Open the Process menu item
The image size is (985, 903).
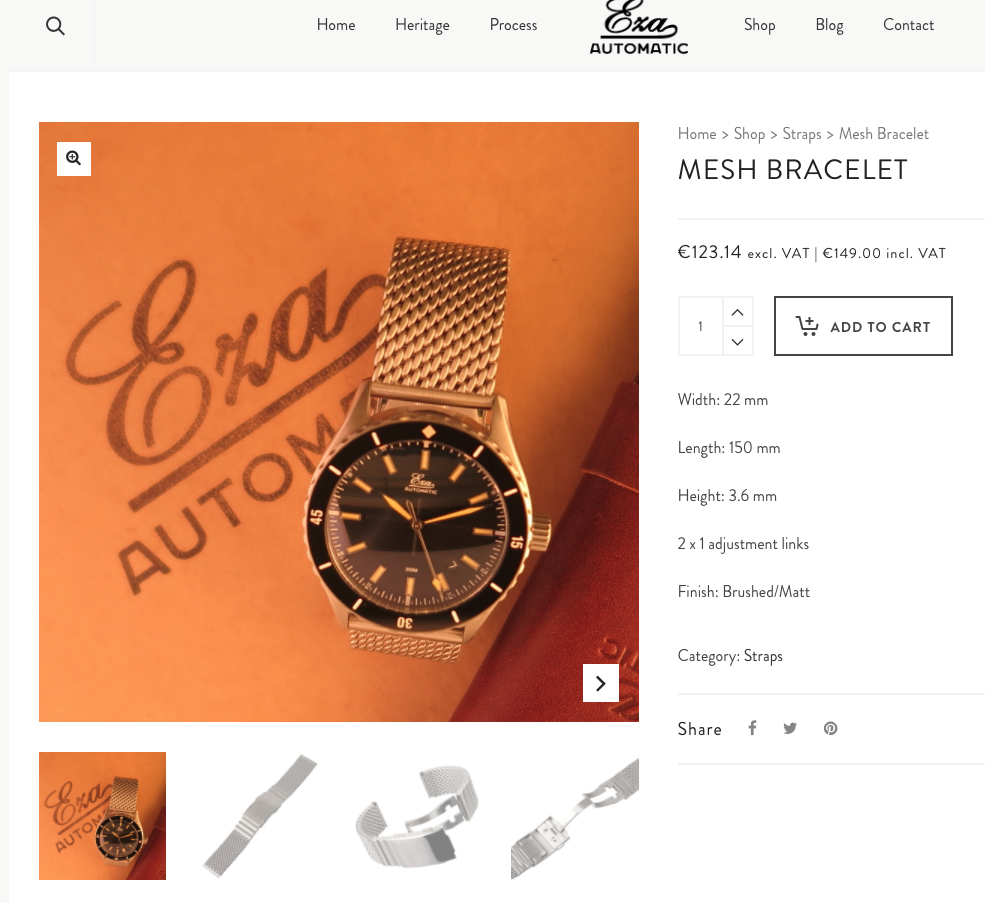(x=513, y=25)
